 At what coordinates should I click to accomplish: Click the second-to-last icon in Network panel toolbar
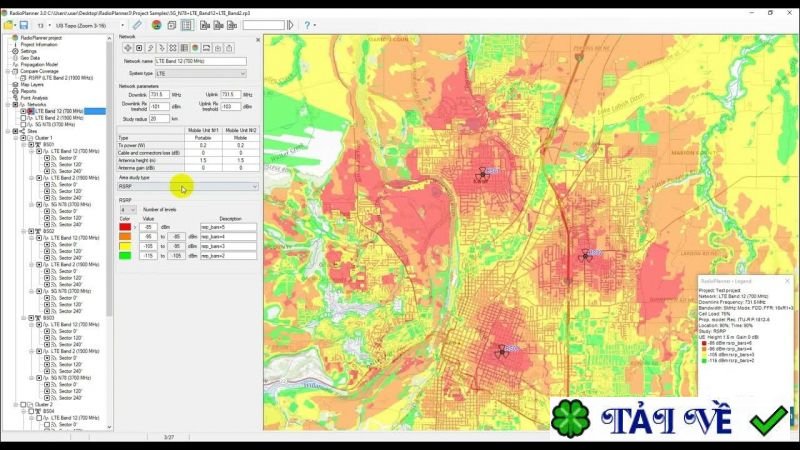pyautogui.click(x=218, y=48)
